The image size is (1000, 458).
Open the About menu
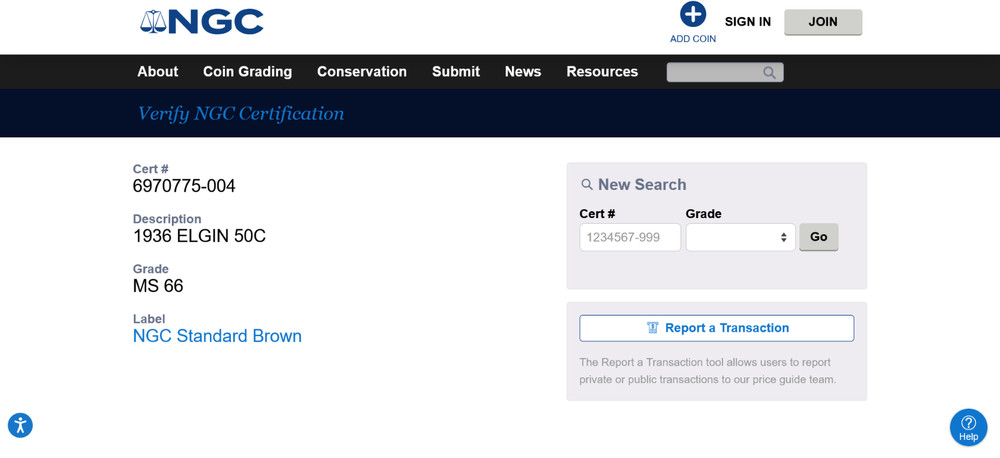click(158, 72)
